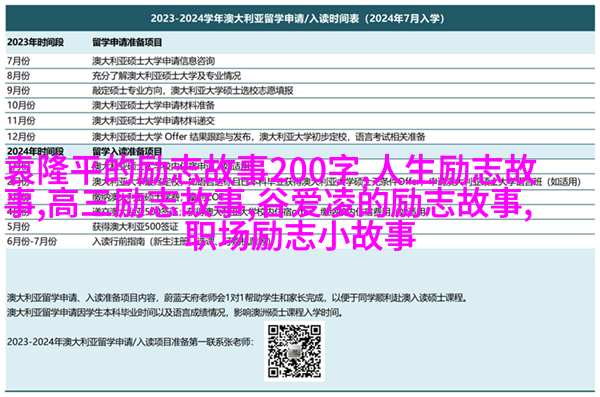
Task: Click the 10月份 row label
Action: point(21,105)
